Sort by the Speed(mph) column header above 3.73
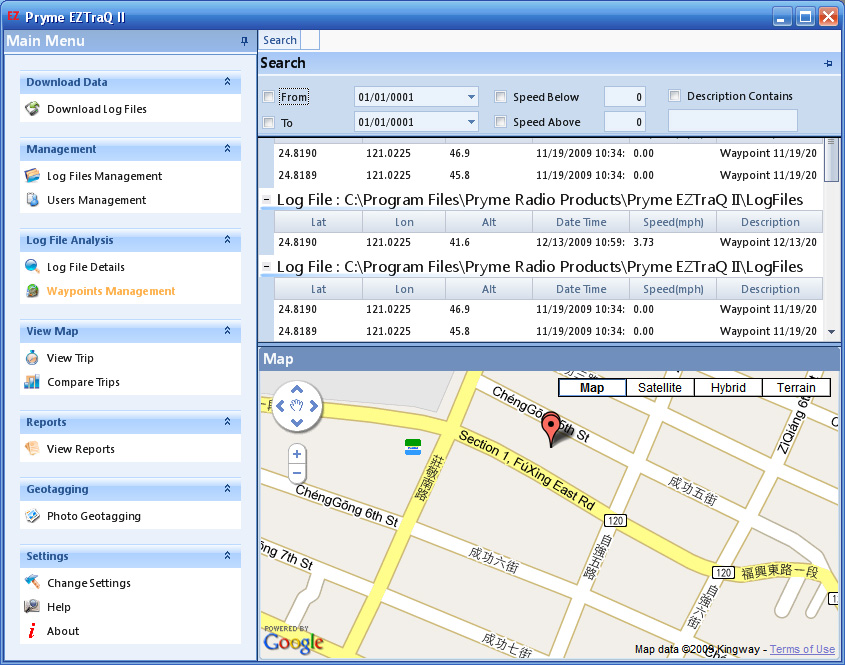The width and height of the screenshot is (845, 665). pos(673,222)
